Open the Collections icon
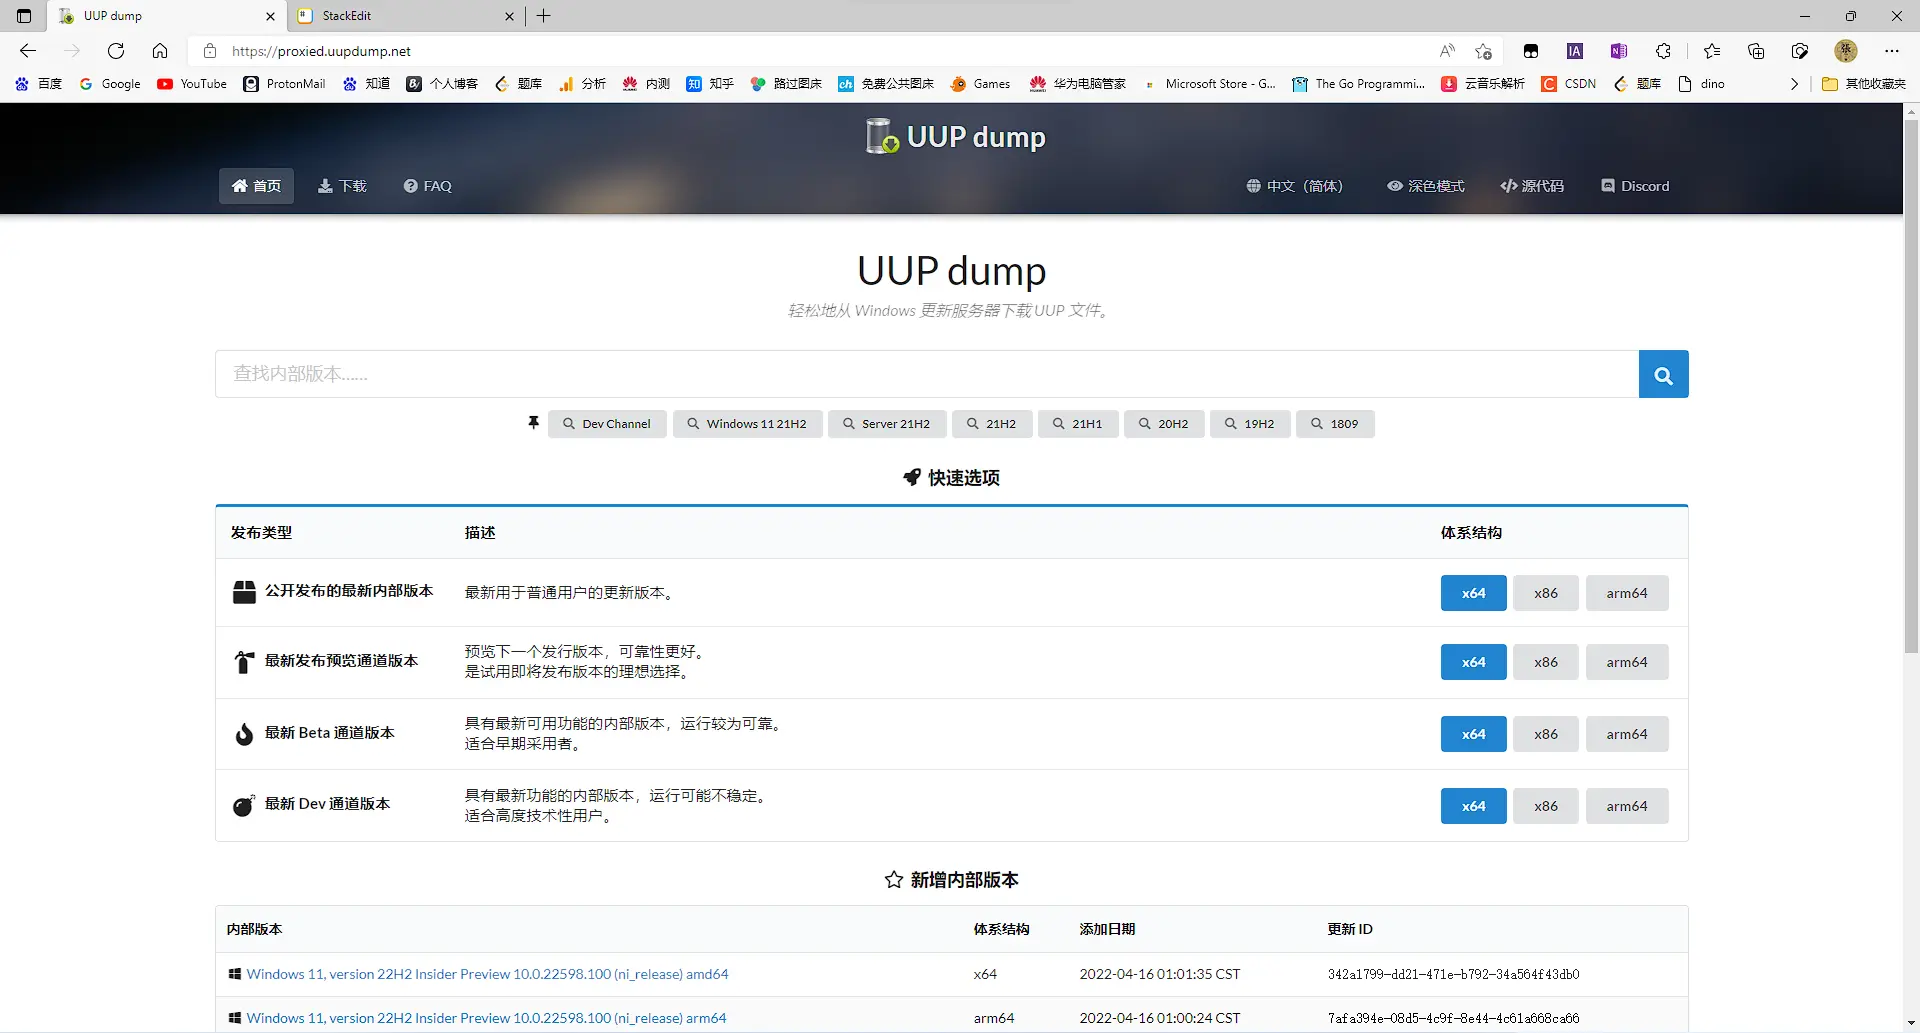 pos(1756,51)
